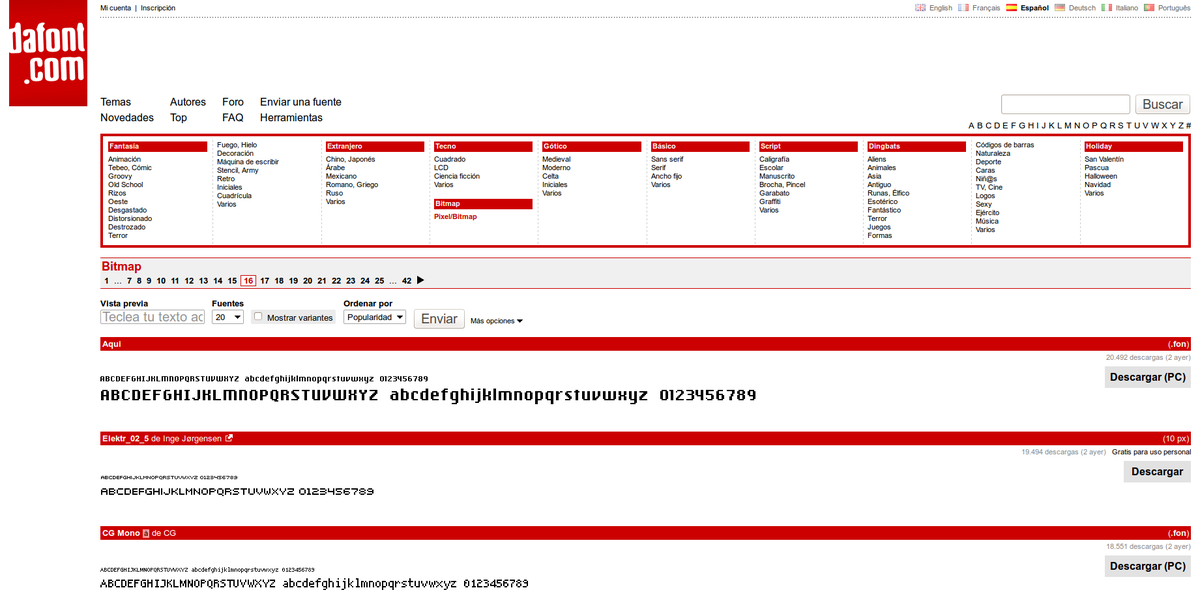Go to Autores
The height and width of the screenshot is (590, 1200).
tap(188, 102)
